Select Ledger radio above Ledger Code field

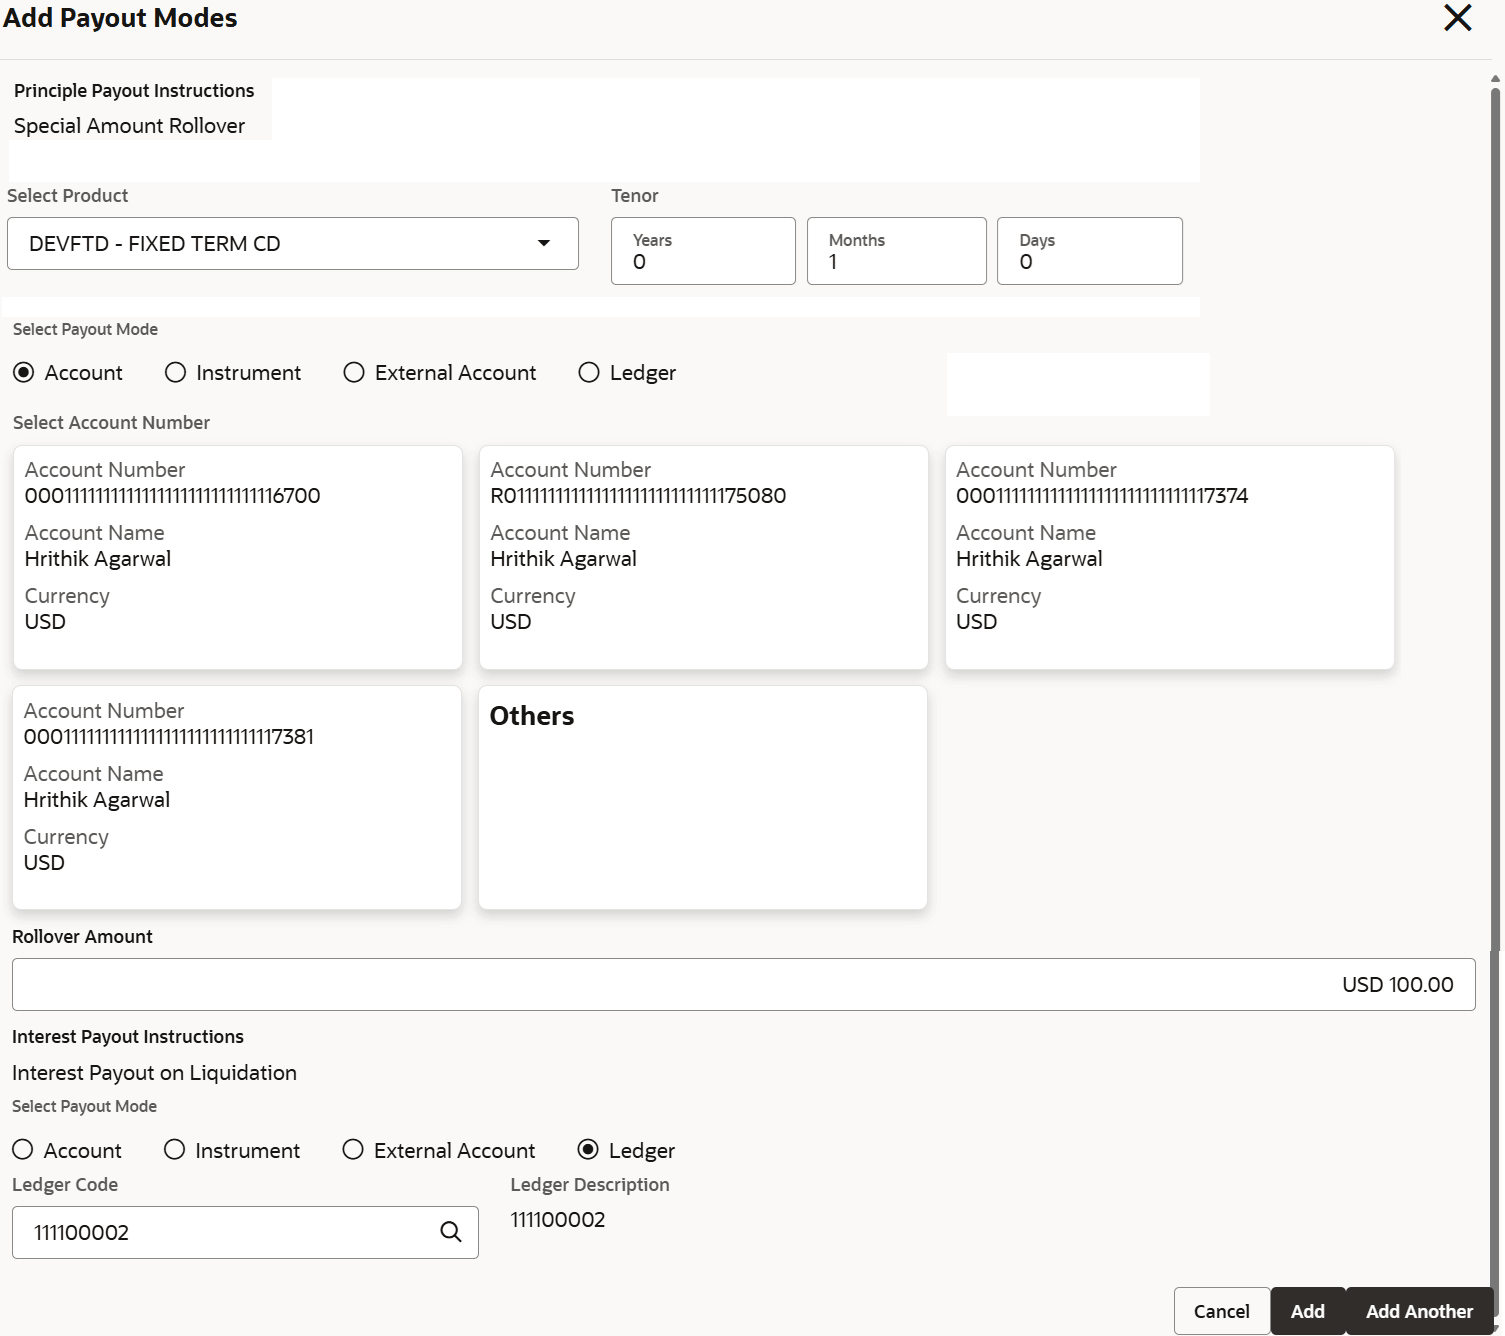click(x=588, y=1150)
